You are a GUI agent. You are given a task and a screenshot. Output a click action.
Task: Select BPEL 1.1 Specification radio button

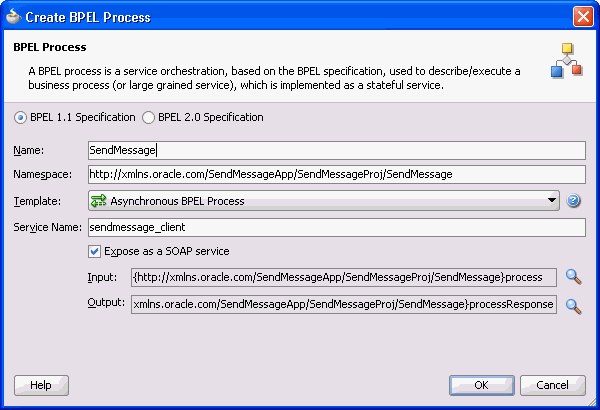[20, 117]
